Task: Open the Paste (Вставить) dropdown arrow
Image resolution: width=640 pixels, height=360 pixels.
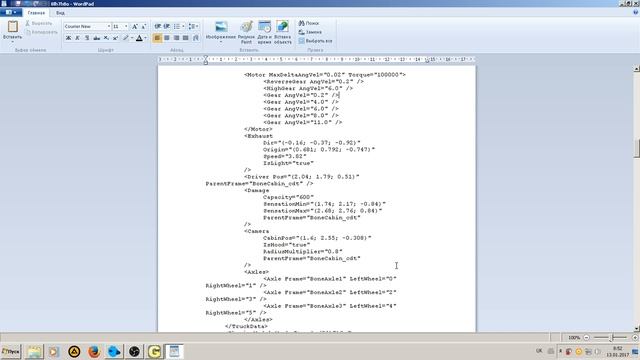Action: 13,42
